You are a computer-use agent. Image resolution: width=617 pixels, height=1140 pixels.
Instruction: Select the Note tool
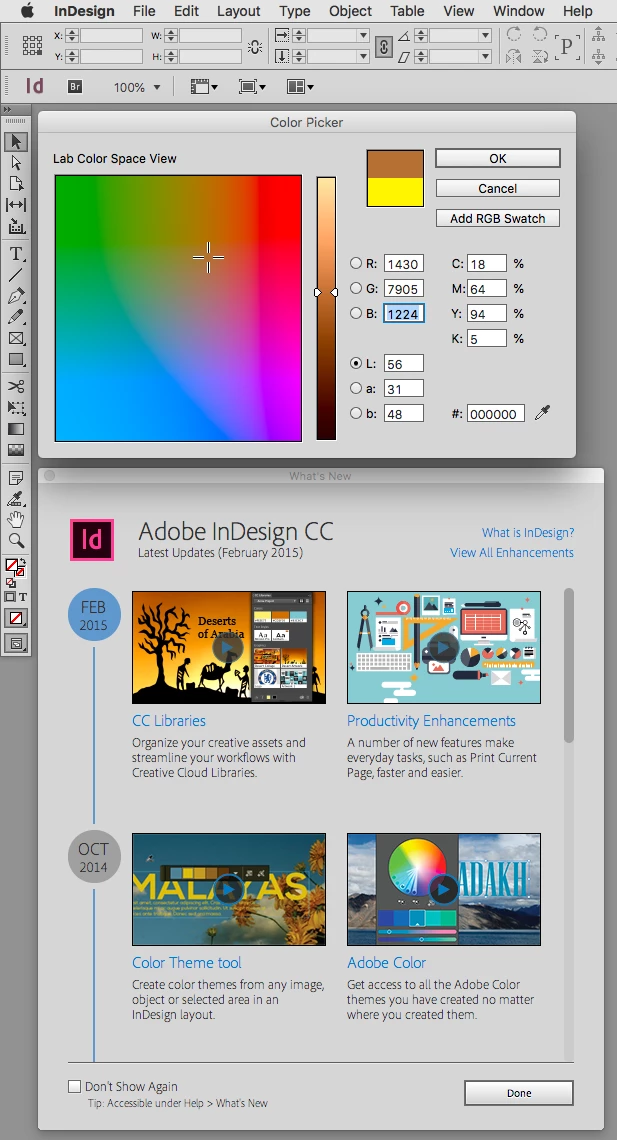pos(16,478)
